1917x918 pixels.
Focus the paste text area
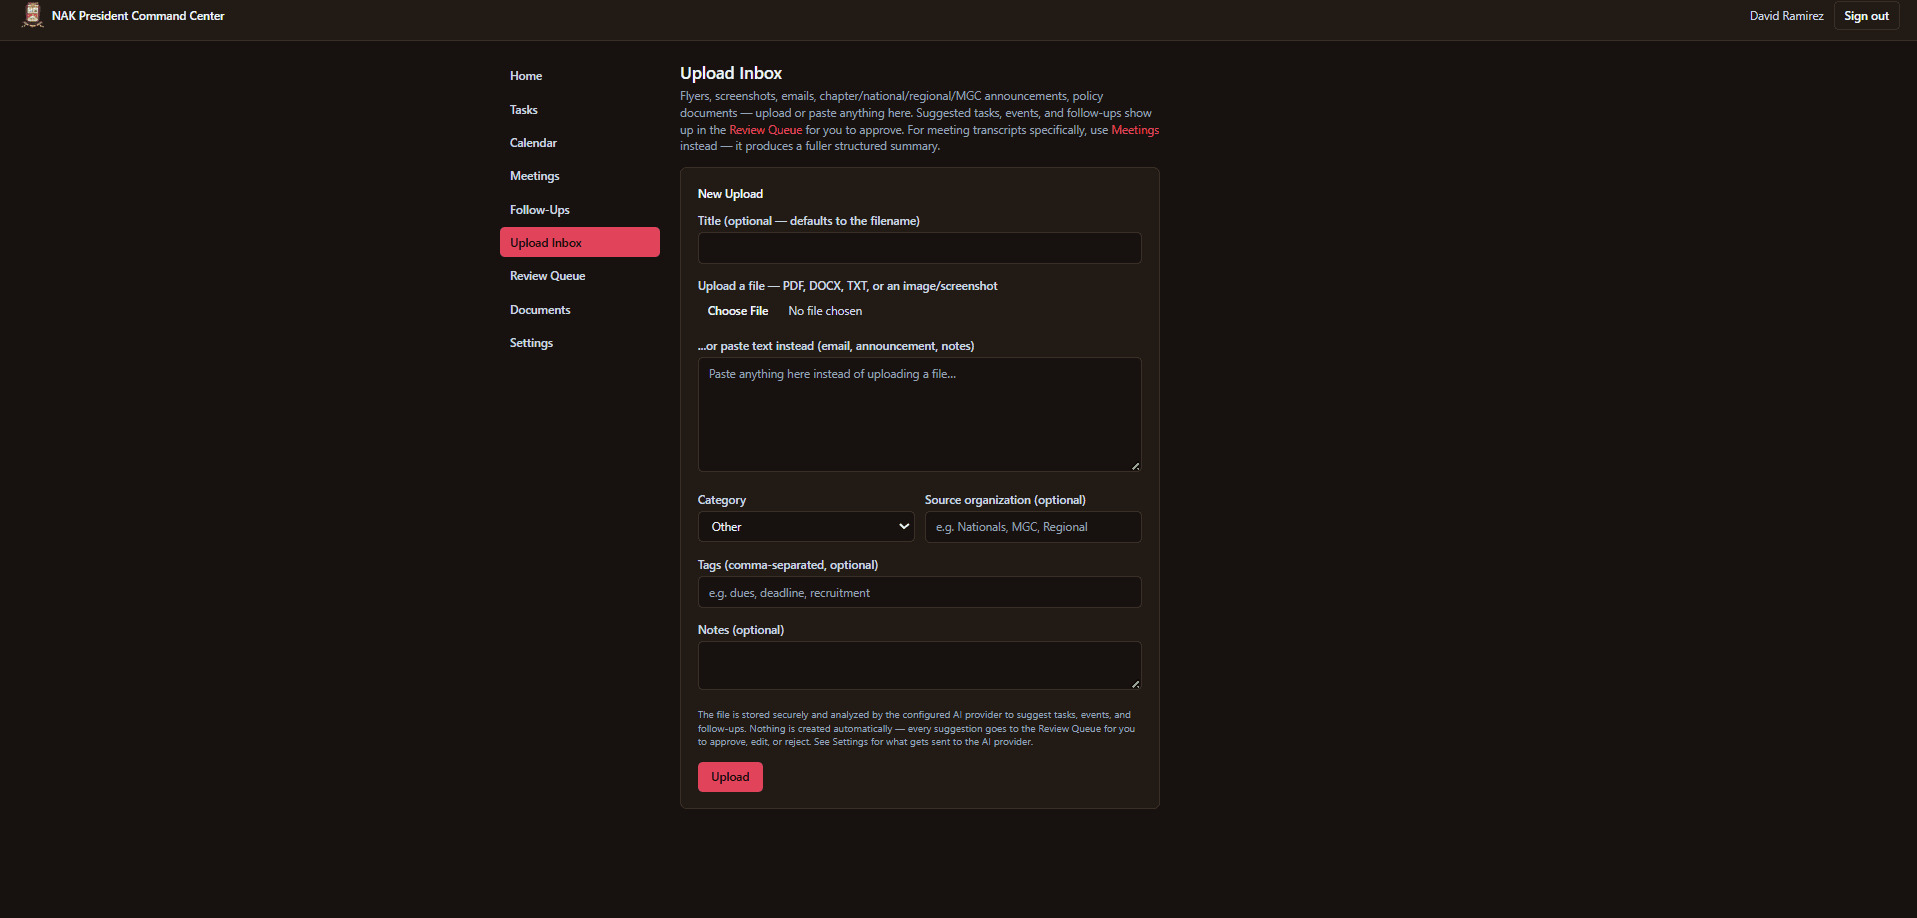tap(919, 414)
